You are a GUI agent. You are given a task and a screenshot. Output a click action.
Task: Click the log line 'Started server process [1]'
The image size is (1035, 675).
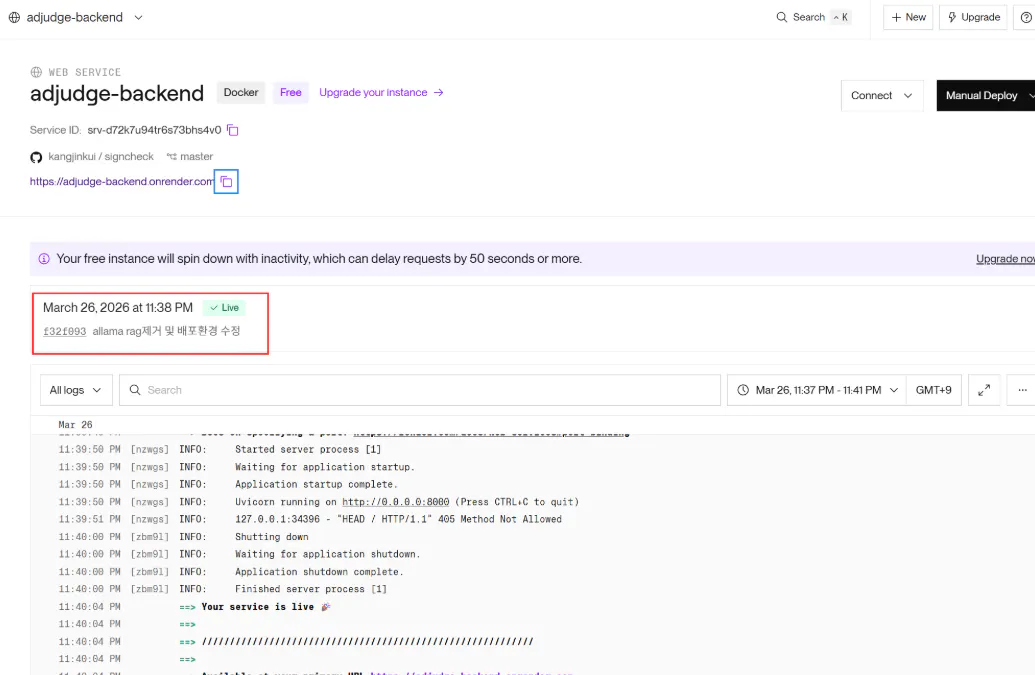pyautogui.click(x=308, y=449)
